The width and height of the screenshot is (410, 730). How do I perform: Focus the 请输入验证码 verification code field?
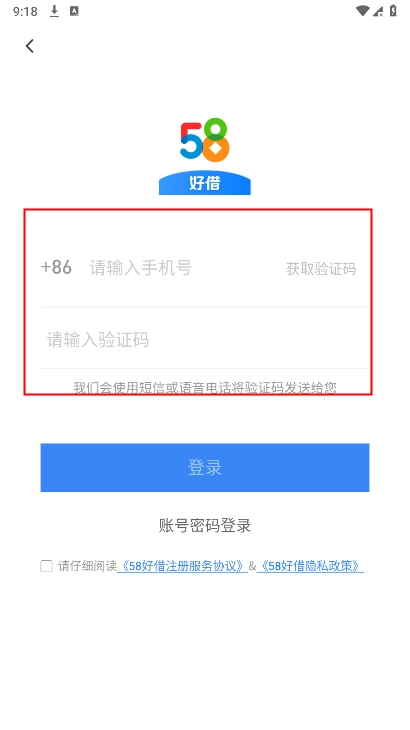(x=205, y=340)
